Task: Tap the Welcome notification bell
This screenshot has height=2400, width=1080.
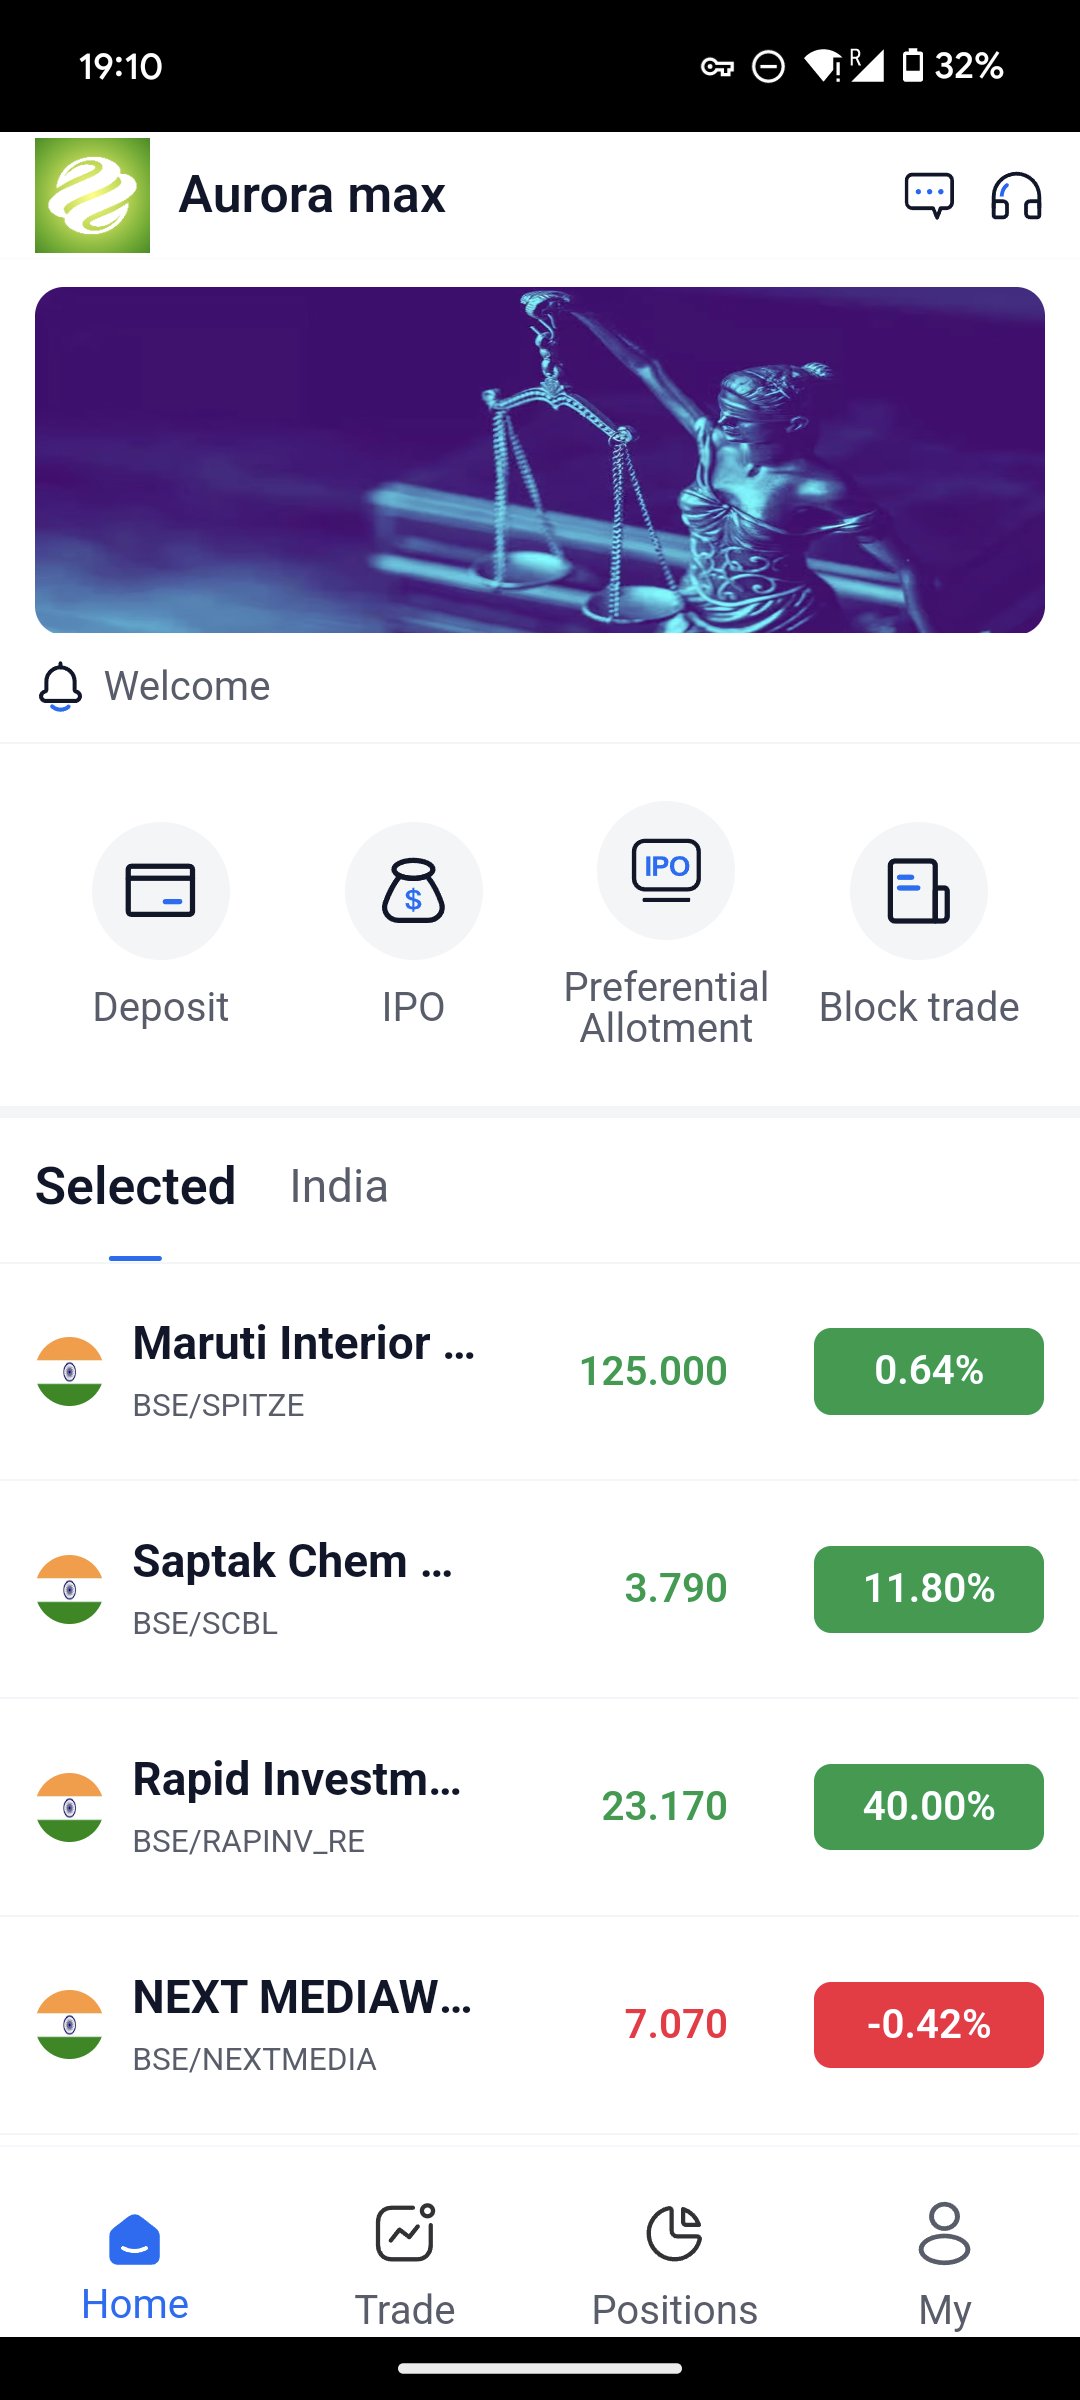Action: tap(60, 686)
